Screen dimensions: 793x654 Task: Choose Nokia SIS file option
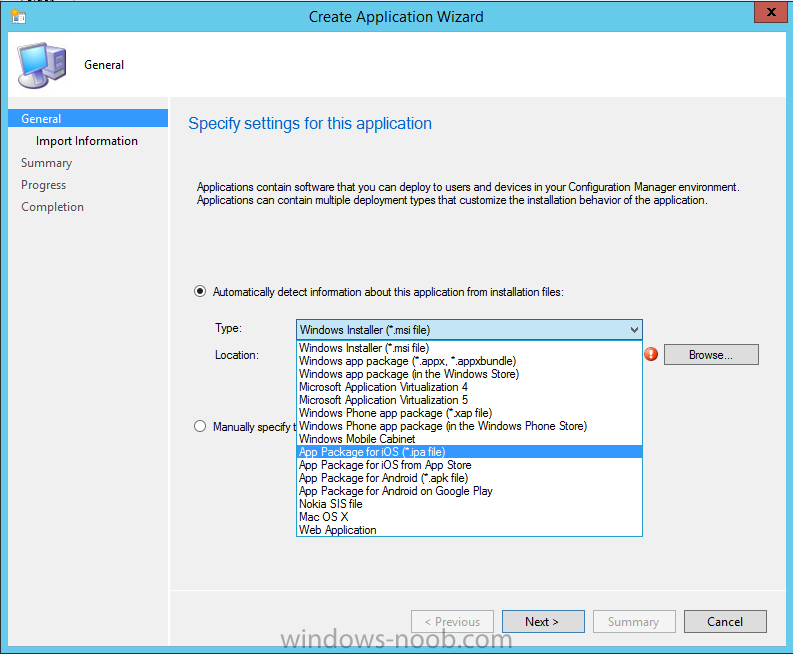[x=469, y=504]
